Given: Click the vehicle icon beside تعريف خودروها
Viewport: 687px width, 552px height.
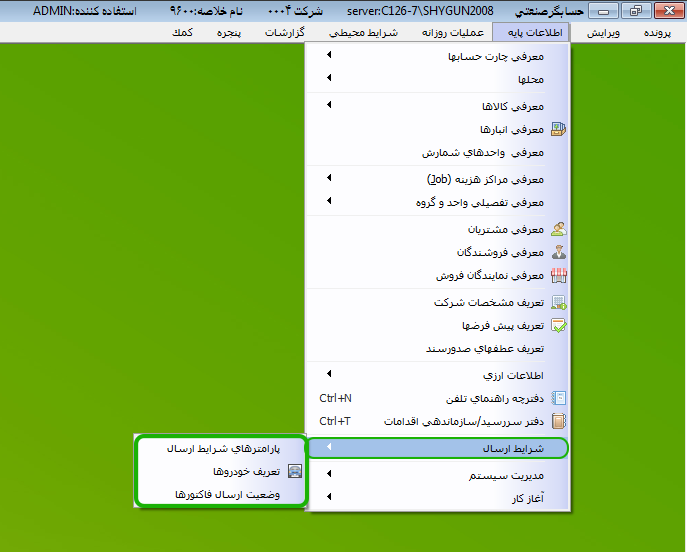Looking at the screenshot, I should tap(294, 471).
